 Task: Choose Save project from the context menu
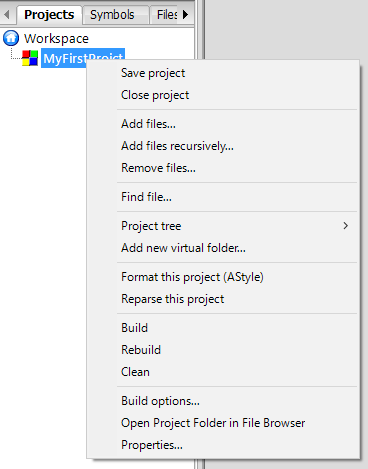tap(153, 73)
